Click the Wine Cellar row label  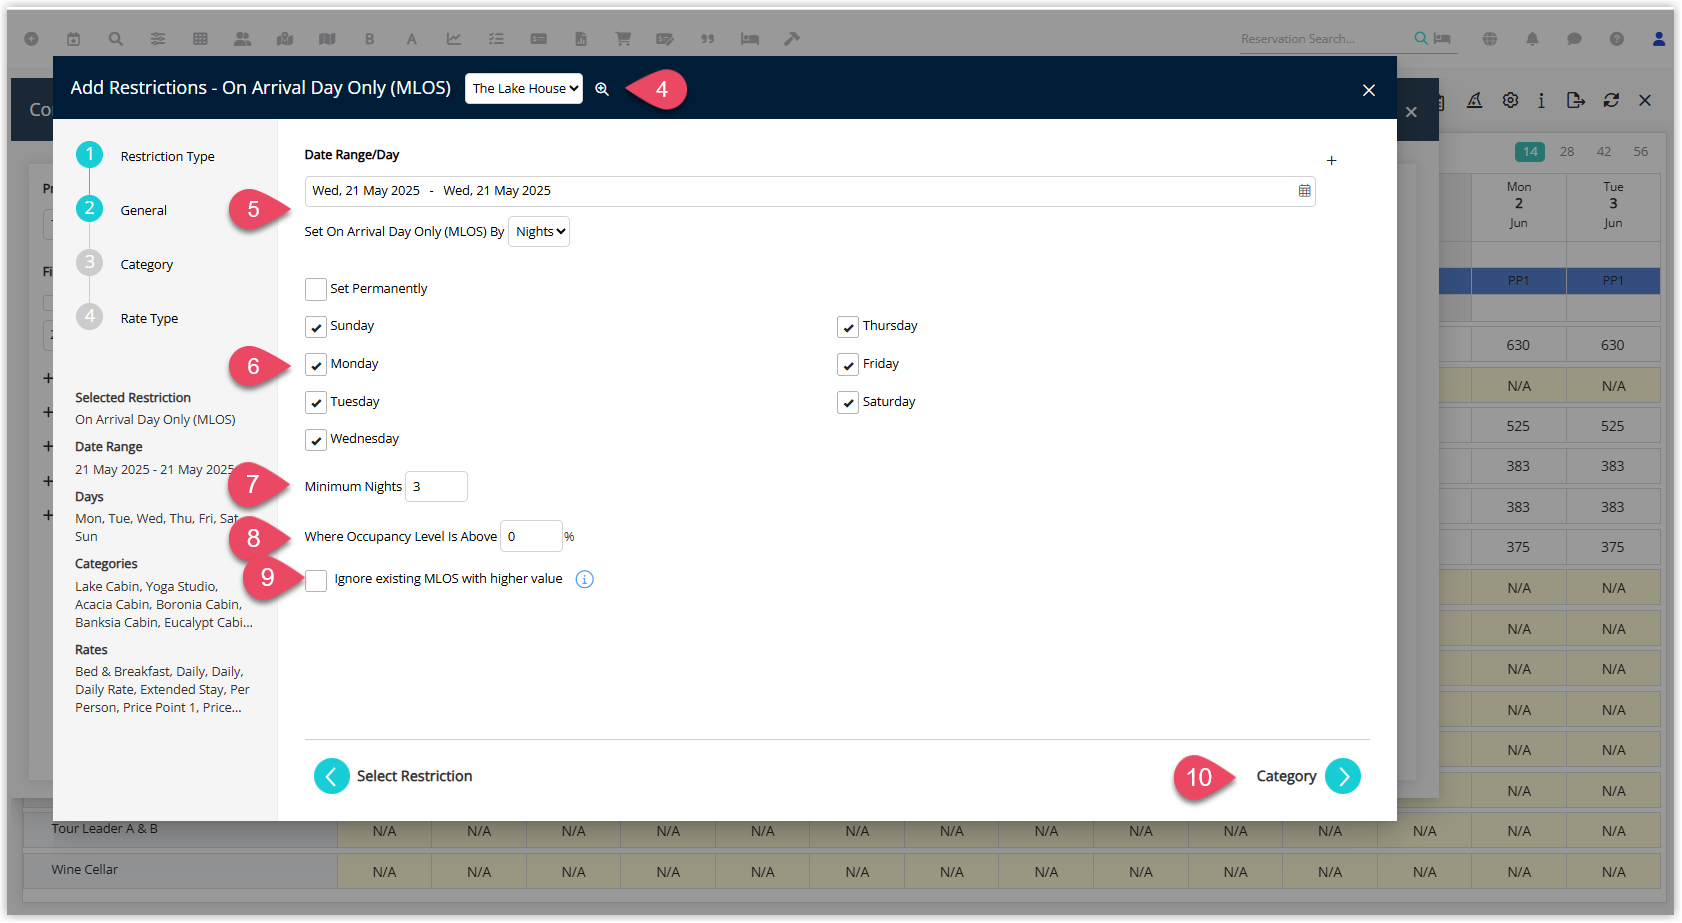85,870
